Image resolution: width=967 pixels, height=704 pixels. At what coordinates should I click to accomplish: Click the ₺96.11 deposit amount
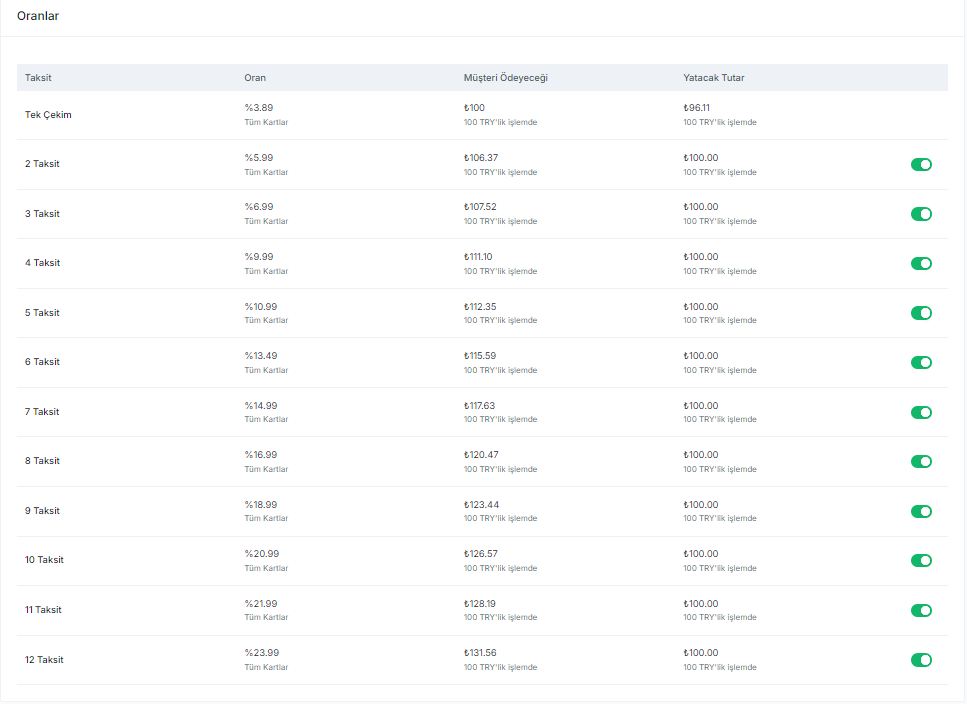(696, 108)
